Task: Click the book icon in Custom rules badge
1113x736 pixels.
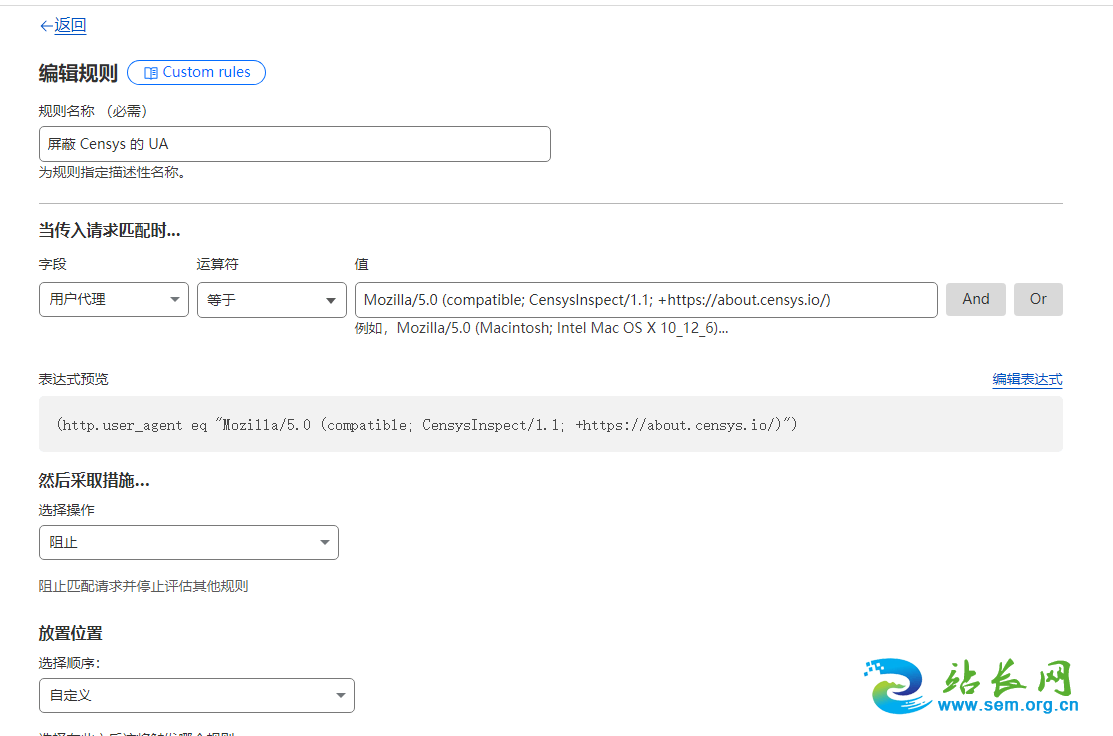Action: coord(150,72)
